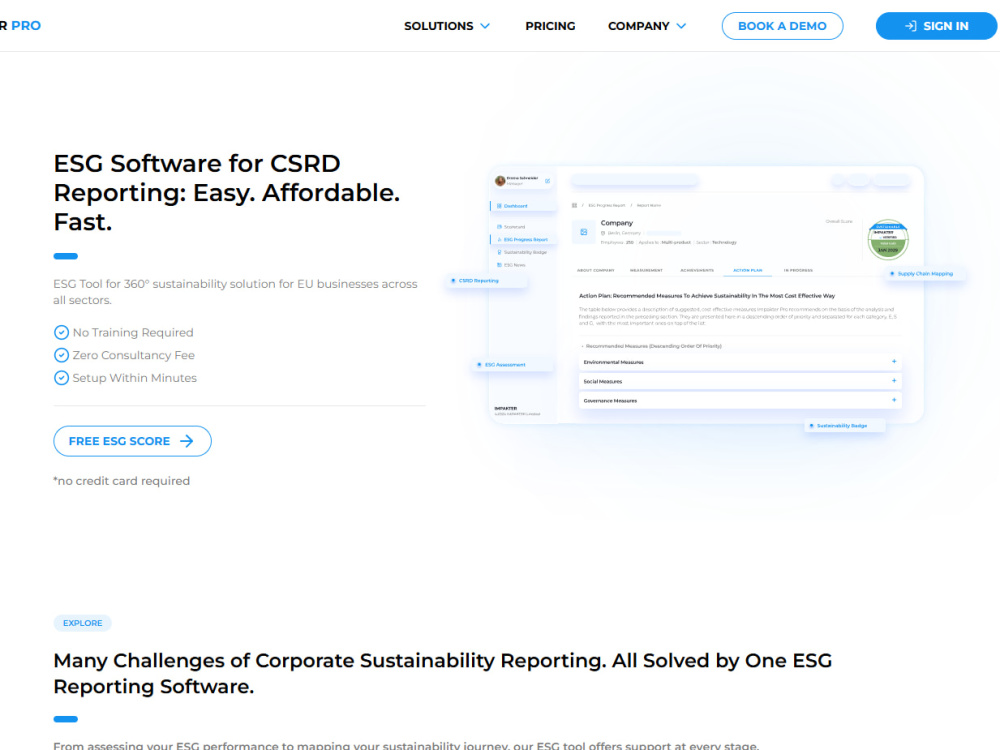Open ESG News item in preview sidebar
Screen dimensions: 1000x750
click(511, 265)
